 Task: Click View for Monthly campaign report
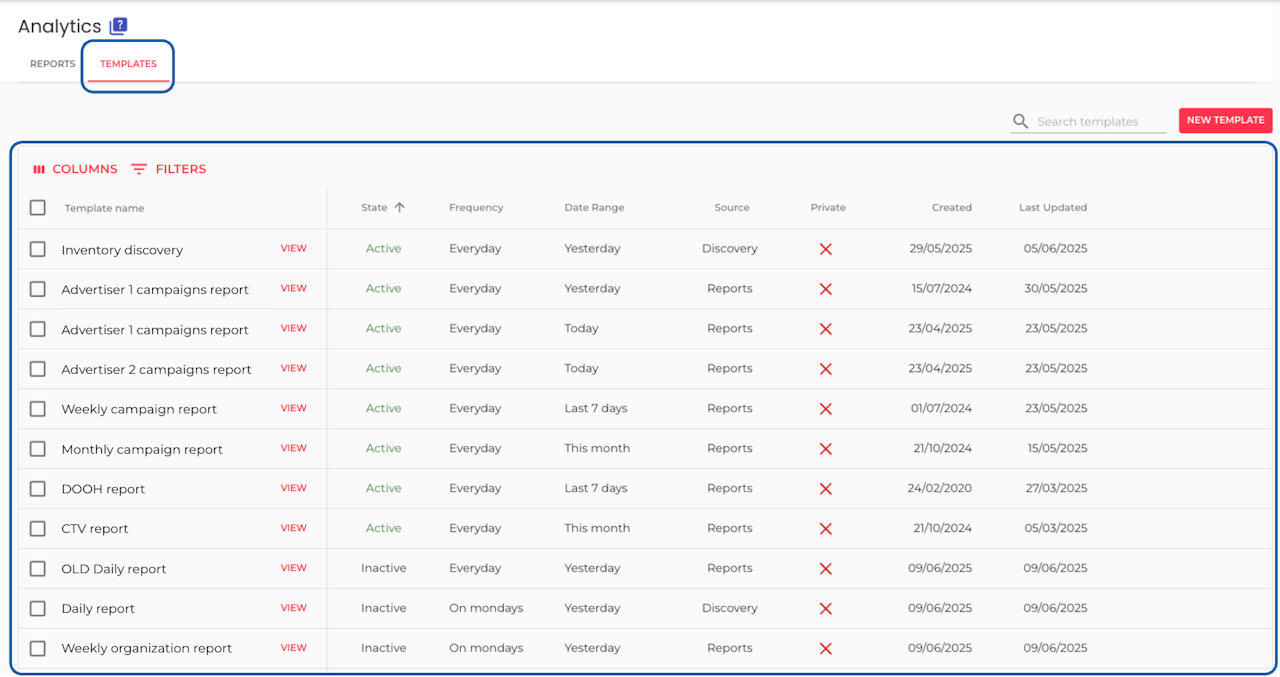(x=293, y=449)
